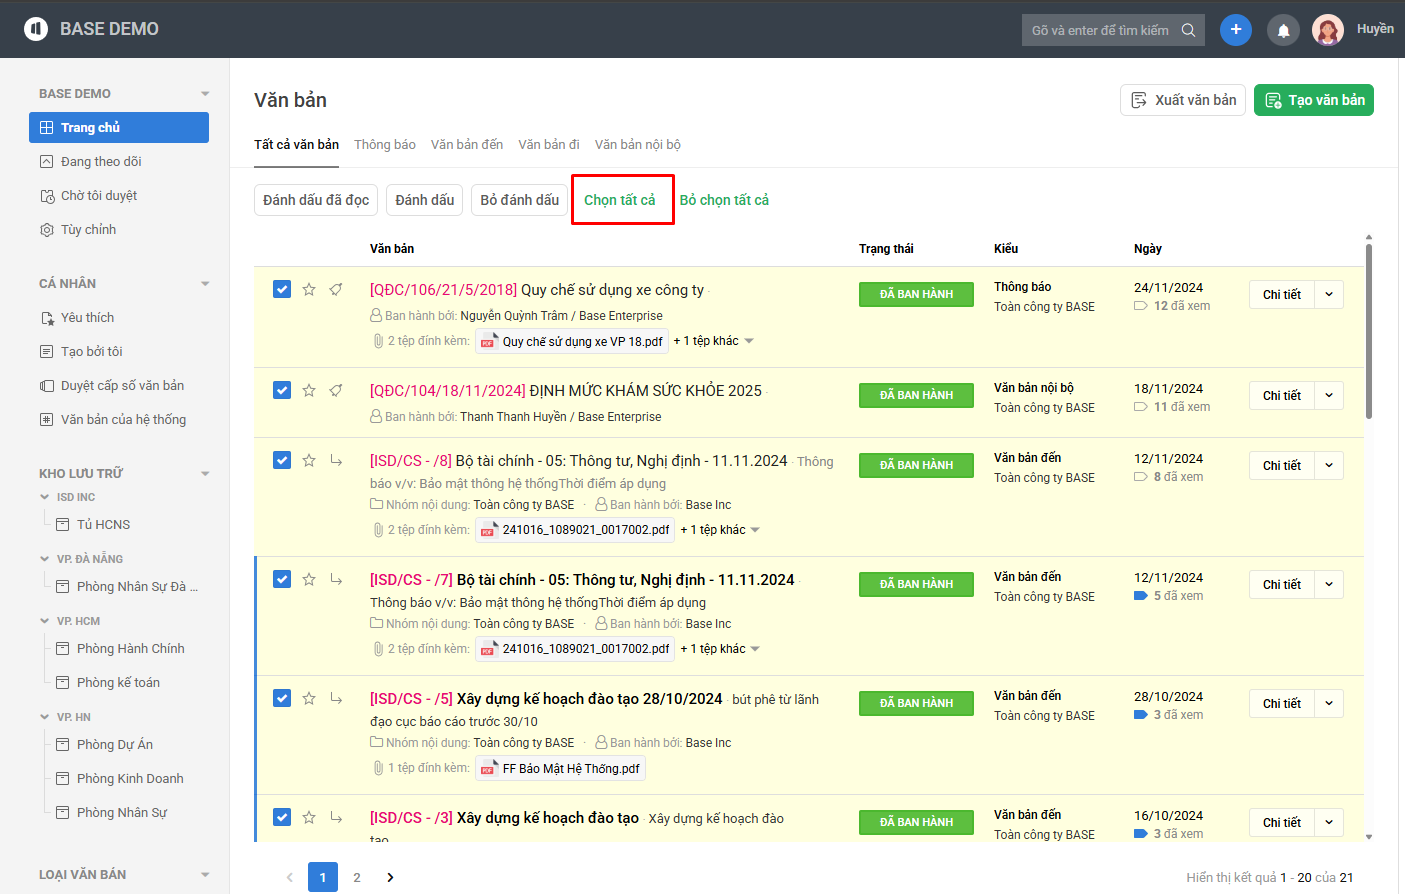Open Huyền's profile avatar
This screenshot has width=1405, height=894.
point(1328,30)
